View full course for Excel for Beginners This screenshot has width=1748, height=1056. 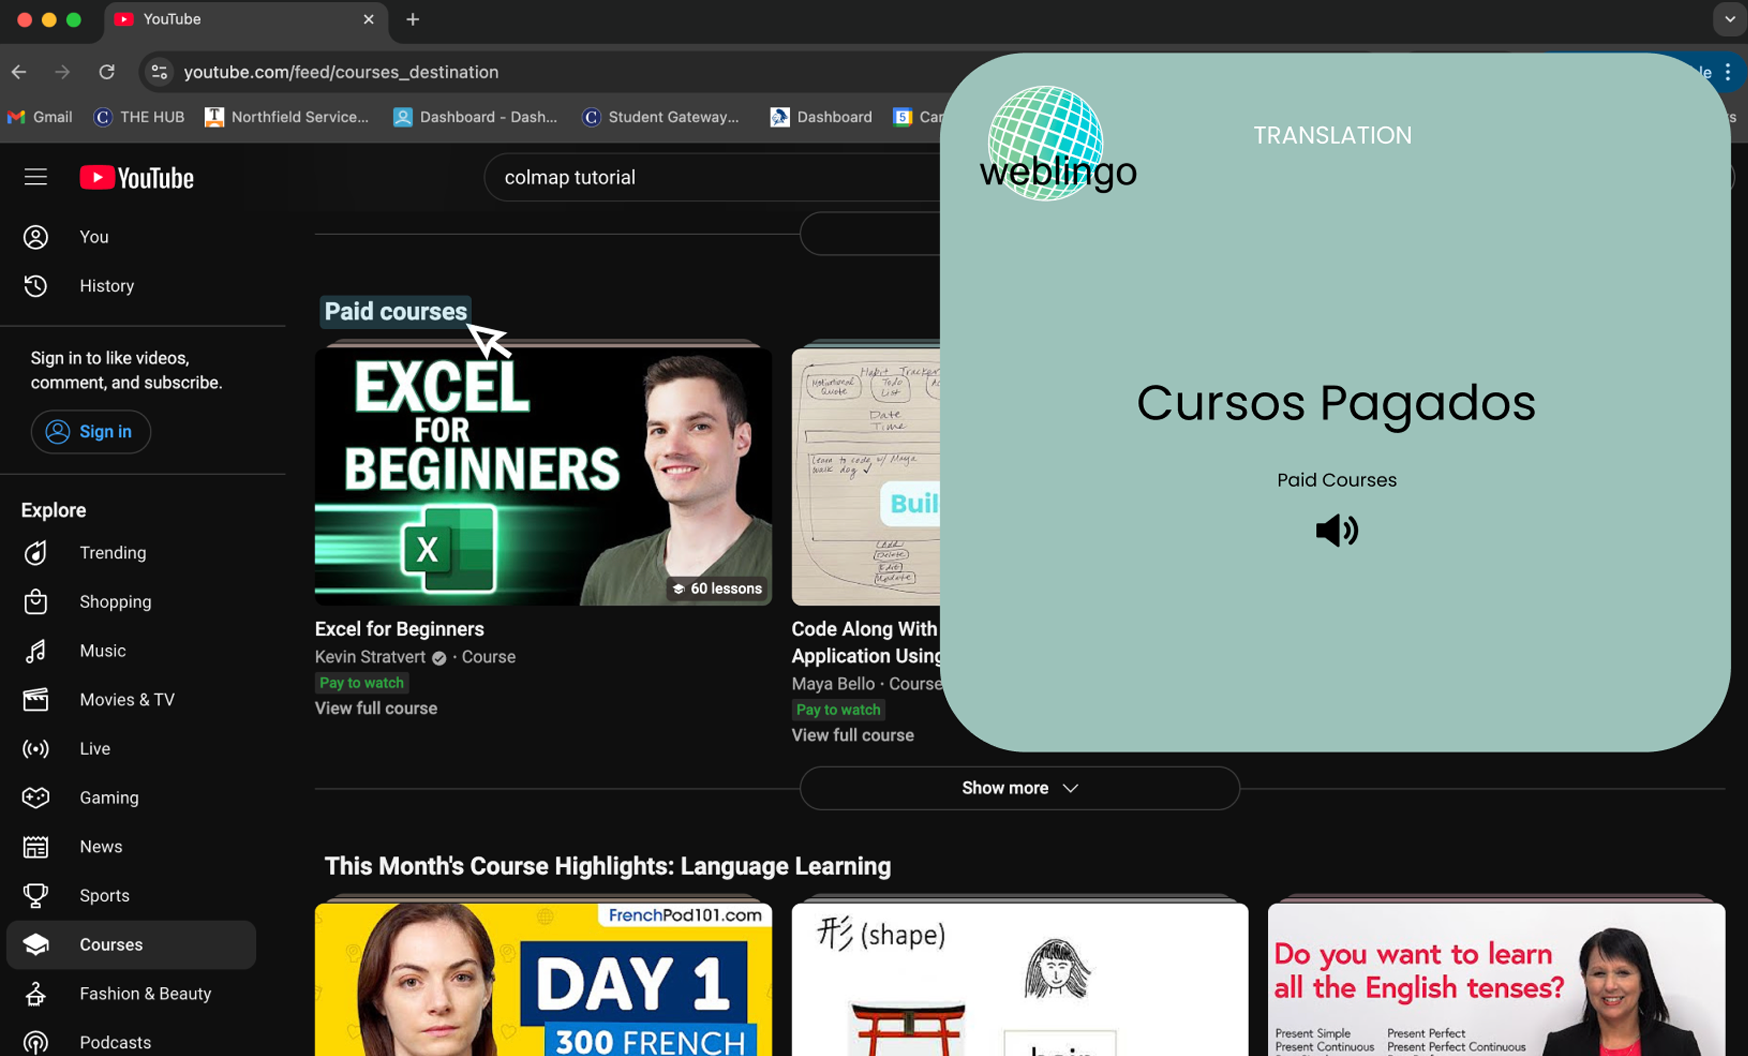pos(375,708)
